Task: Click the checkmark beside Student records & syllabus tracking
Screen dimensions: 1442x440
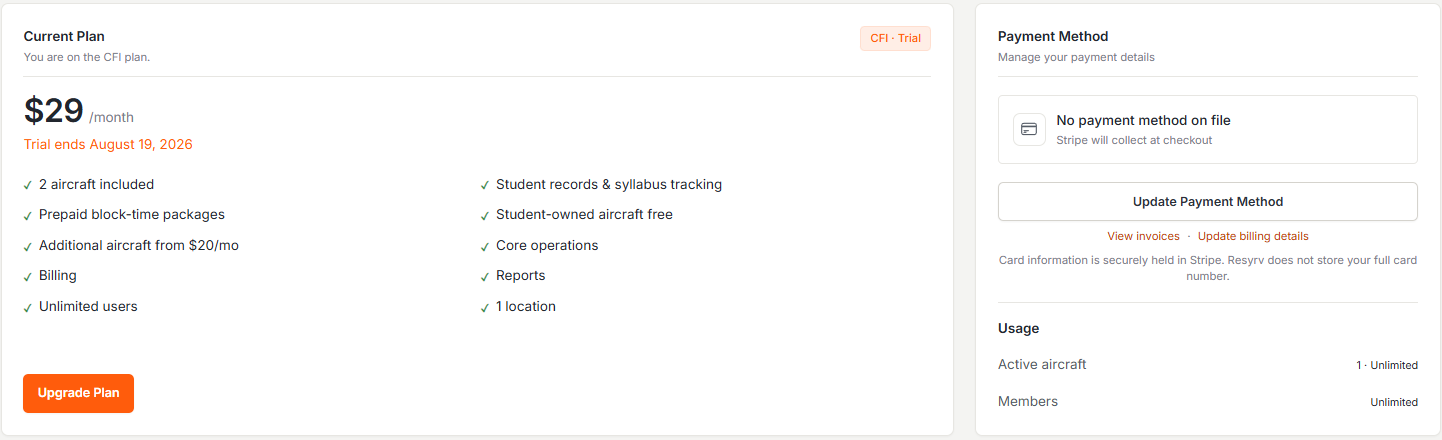Action: [x=485, y=185]
